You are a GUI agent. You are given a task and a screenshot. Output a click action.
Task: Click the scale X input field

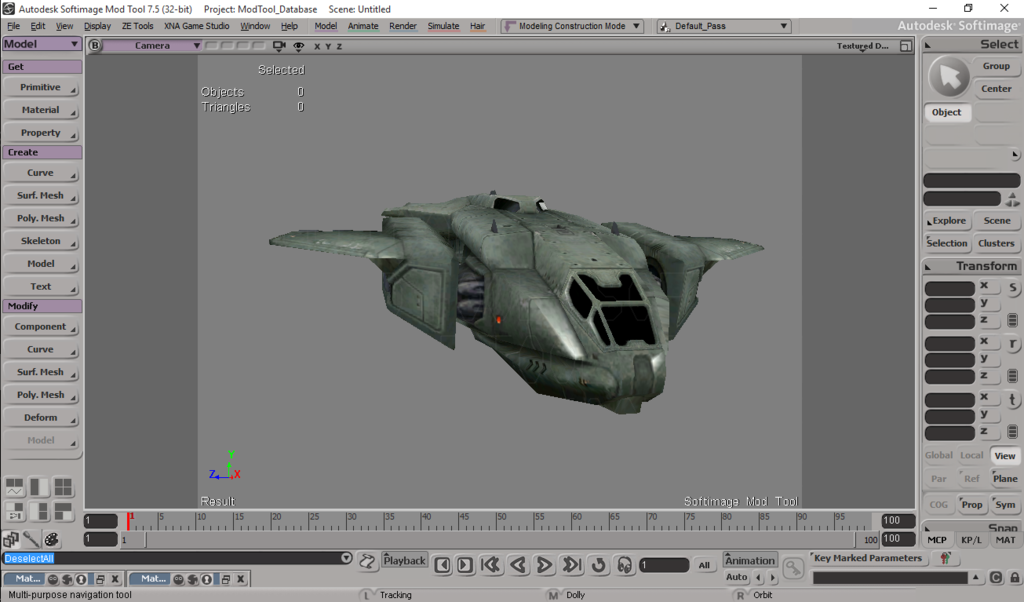click(950, 288)
